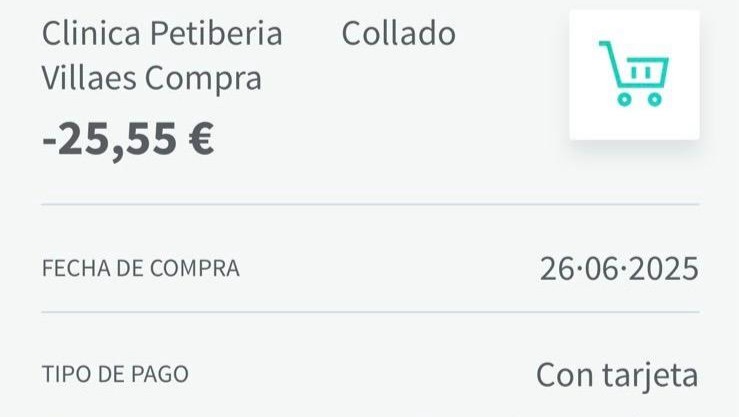The width and height of the screenshot is (739, 417).
Task: Click the word Villaes in the description
Action: pos(89,77)
